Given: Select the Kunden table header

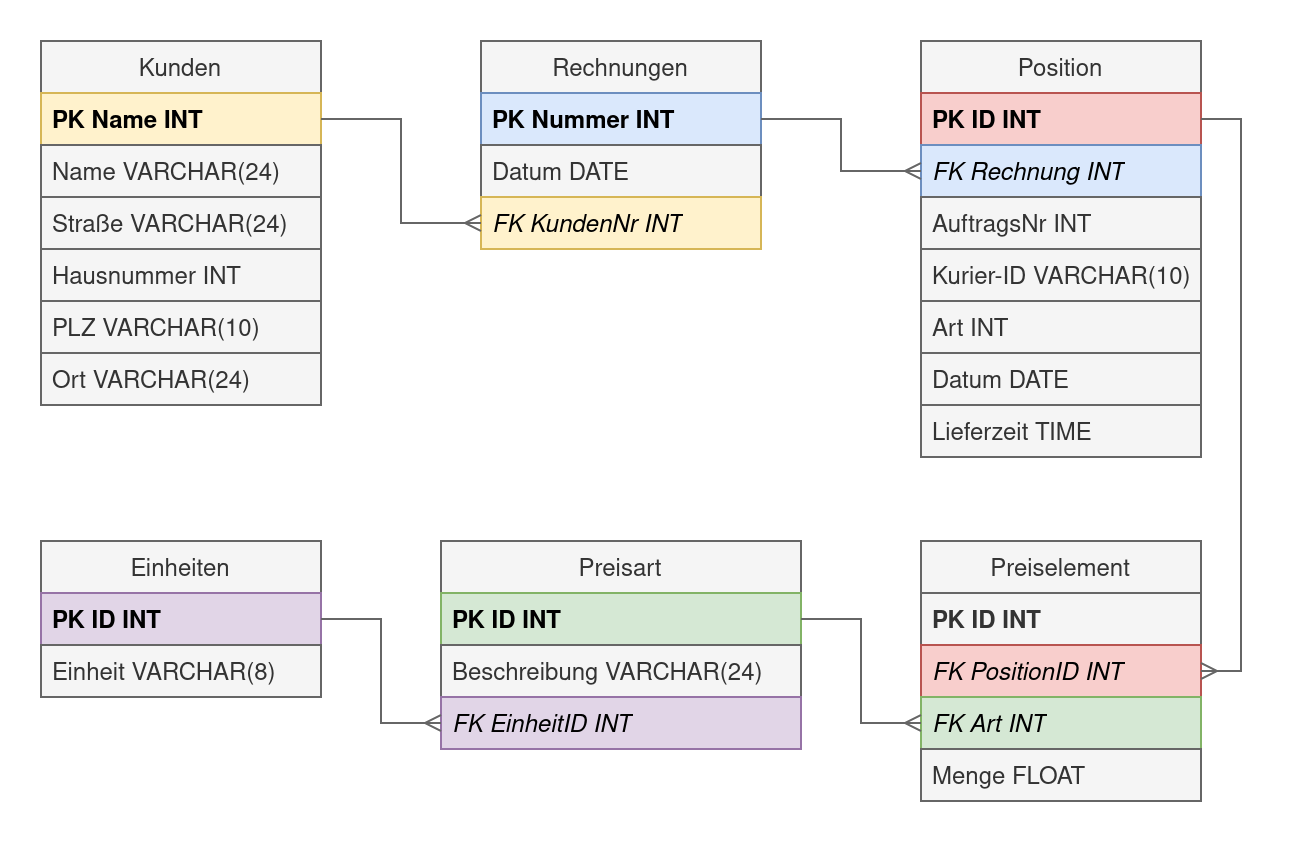Looking at the screenshot, I should [x=180, y=67].
